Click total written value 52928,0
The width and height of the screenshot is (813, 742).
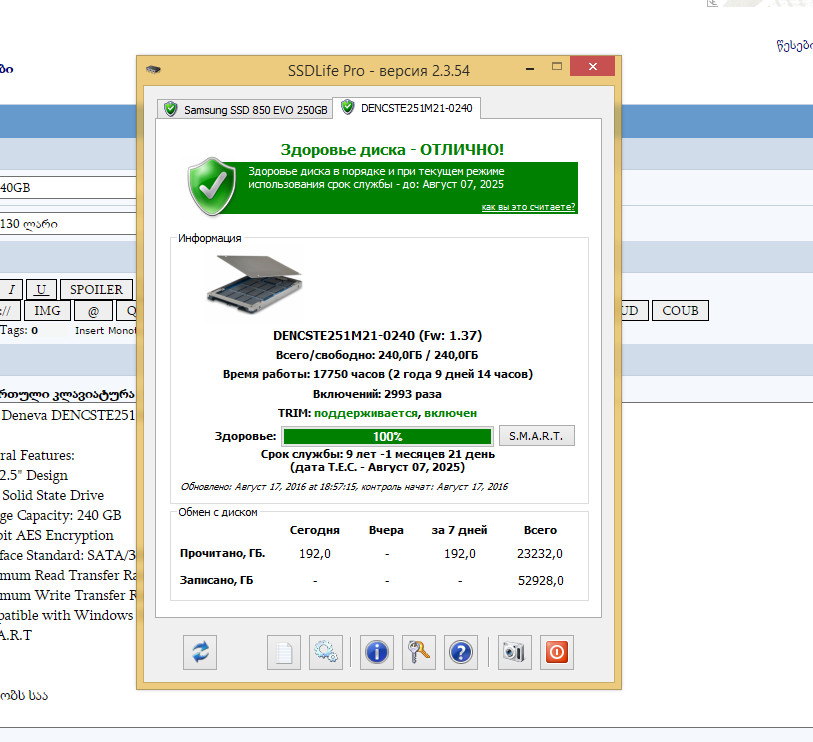(540, 581)
